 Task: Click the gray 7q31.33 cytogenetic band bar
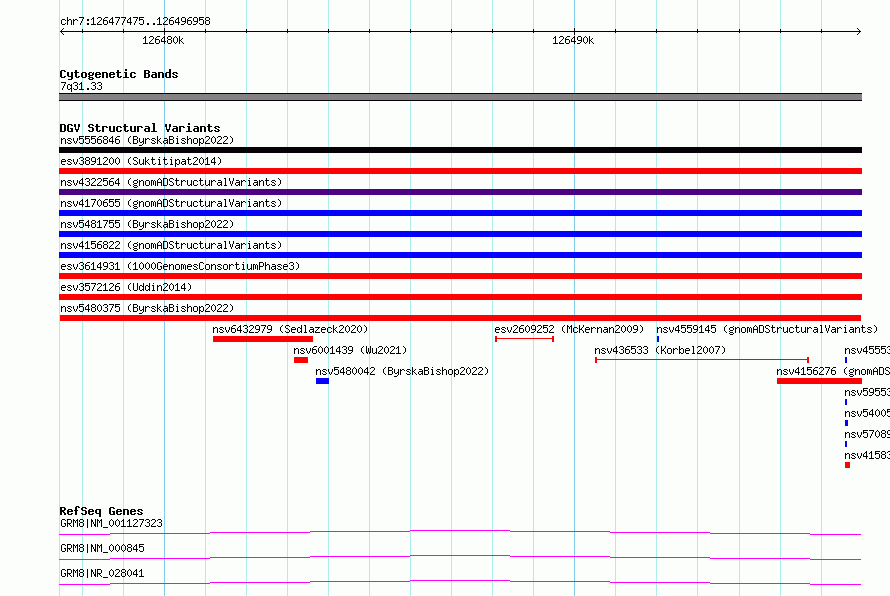coord(460,97)
